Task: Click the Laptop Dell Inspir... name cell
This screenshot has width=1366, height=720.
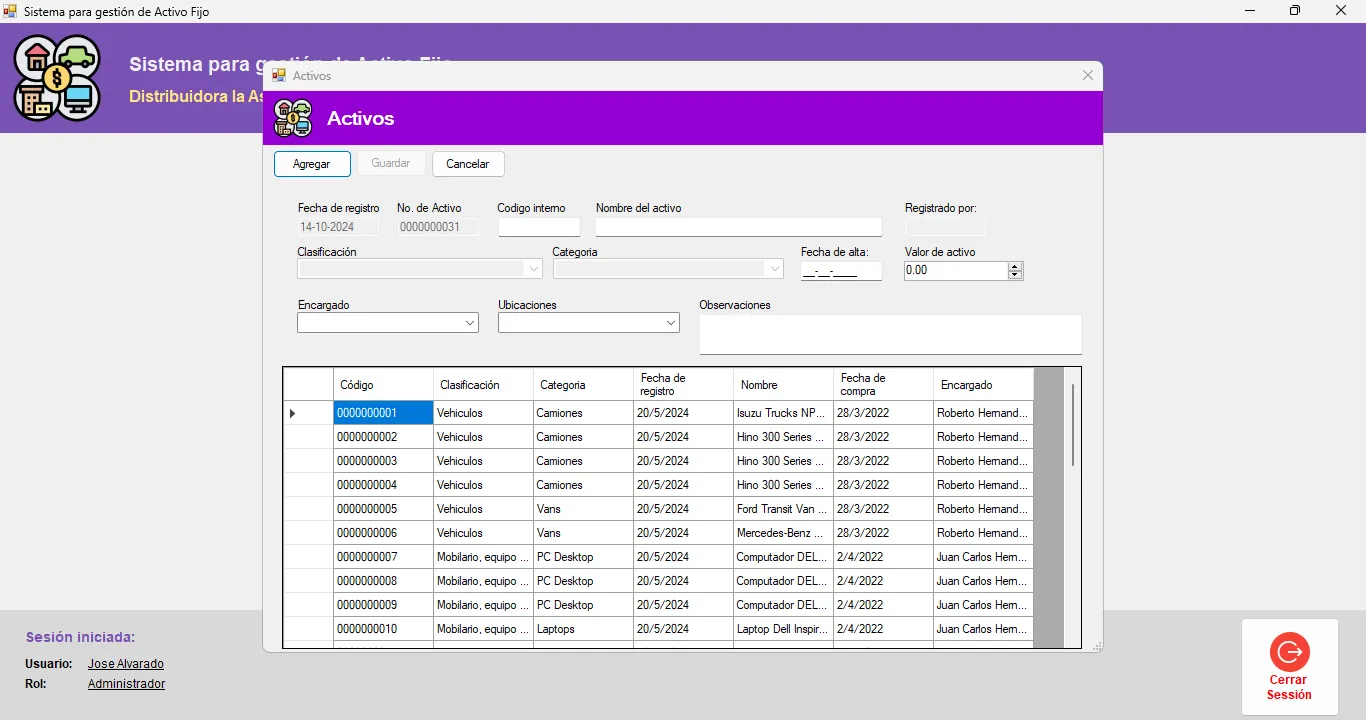Action: [x=783, y=629]
